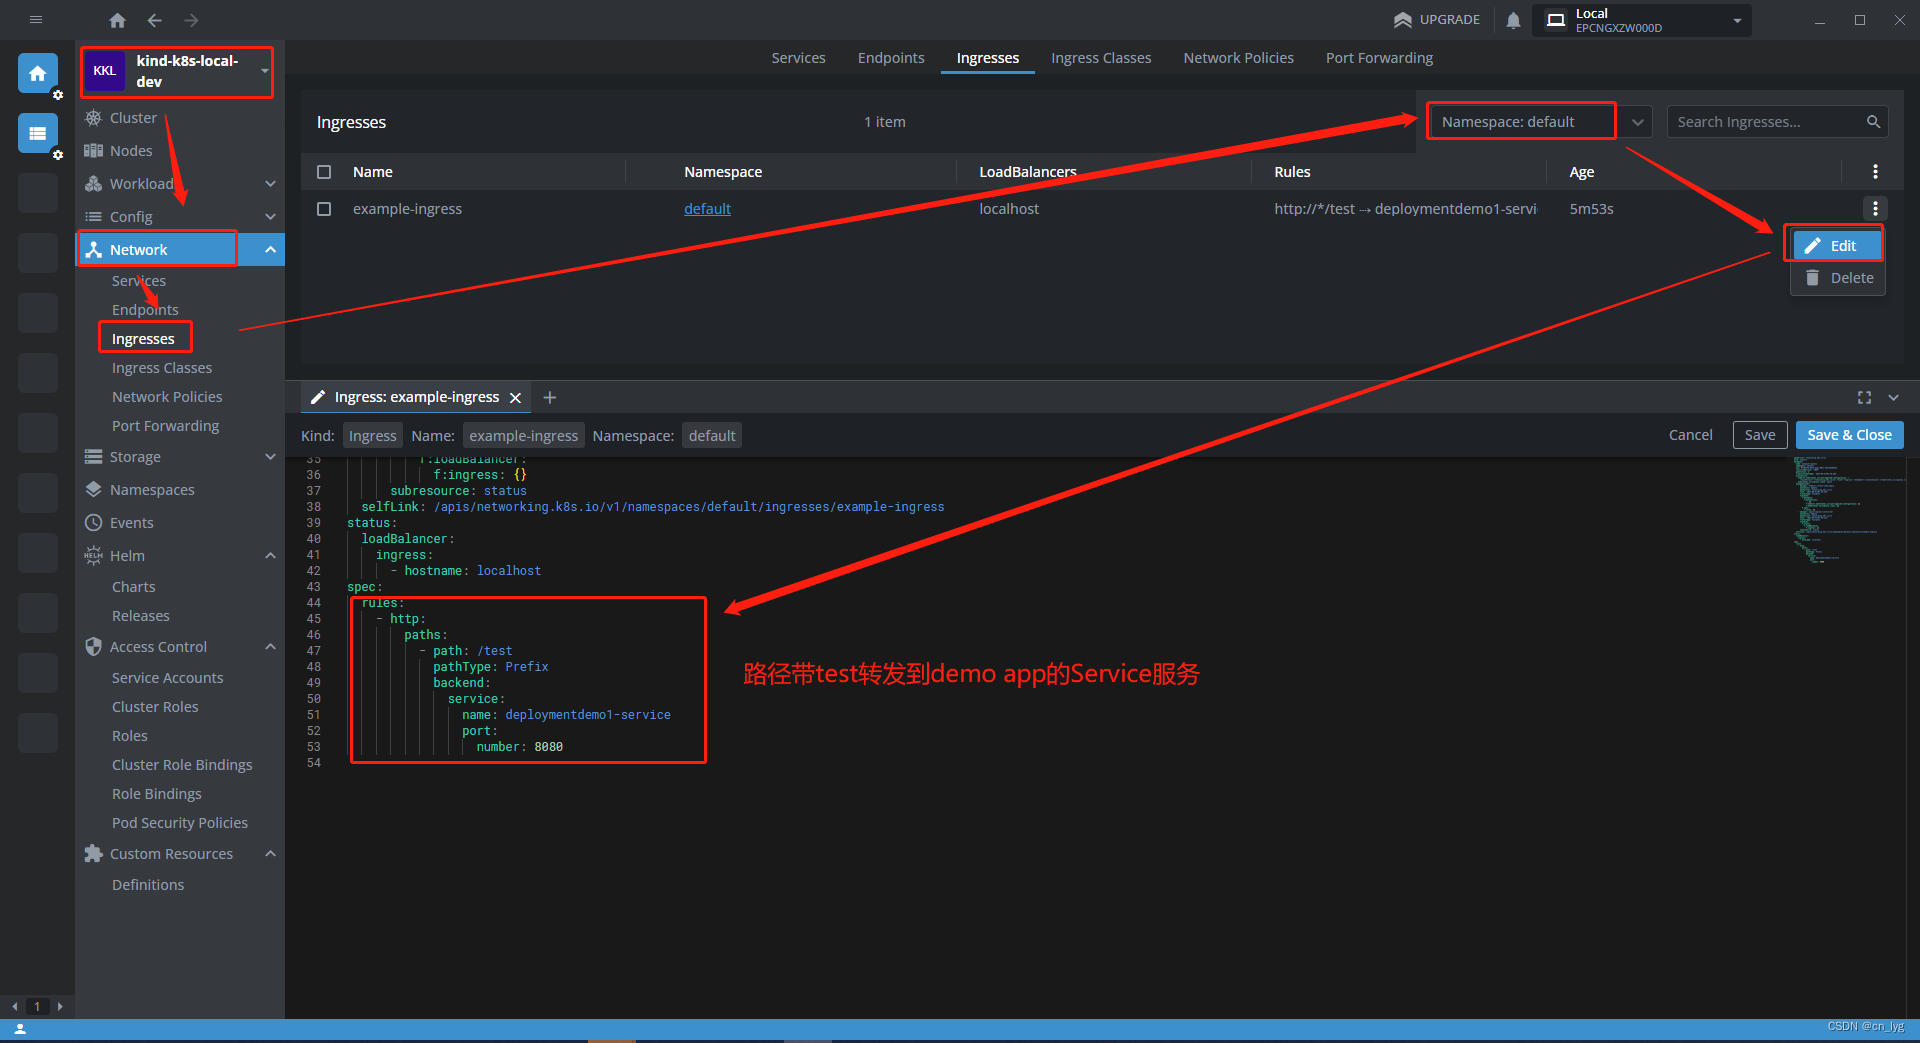This screenshot has height=1043, width=1920.
Task: Navigate forward with the right arrow
Action: (x=191, y=20)
